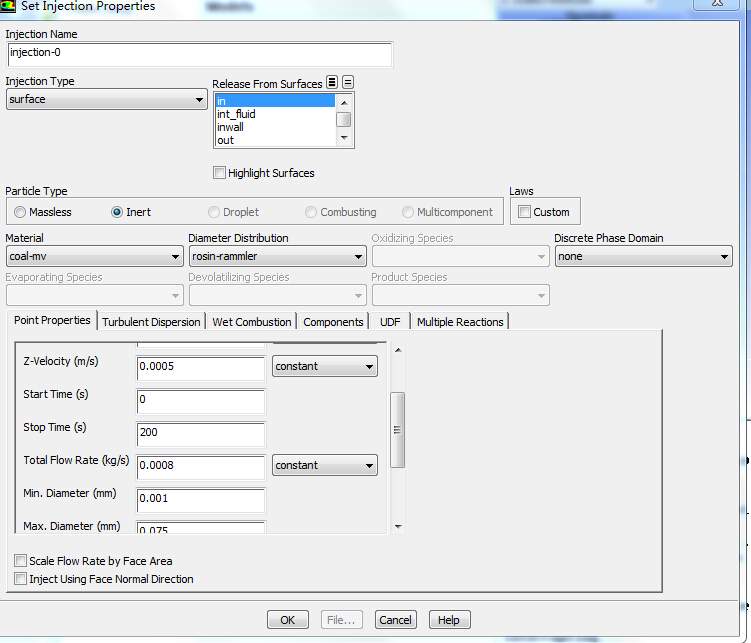Open Total Flow Rate constant dropdown

pyautogui.click(x=325, y=465)
